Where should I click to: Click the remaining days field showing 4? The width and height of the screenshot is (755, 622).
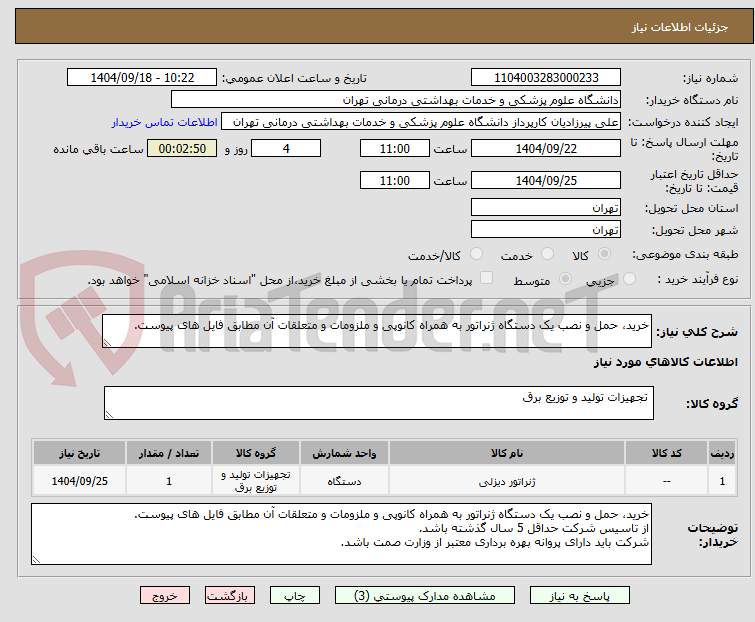pyautogui.click(x=286, y=148)
